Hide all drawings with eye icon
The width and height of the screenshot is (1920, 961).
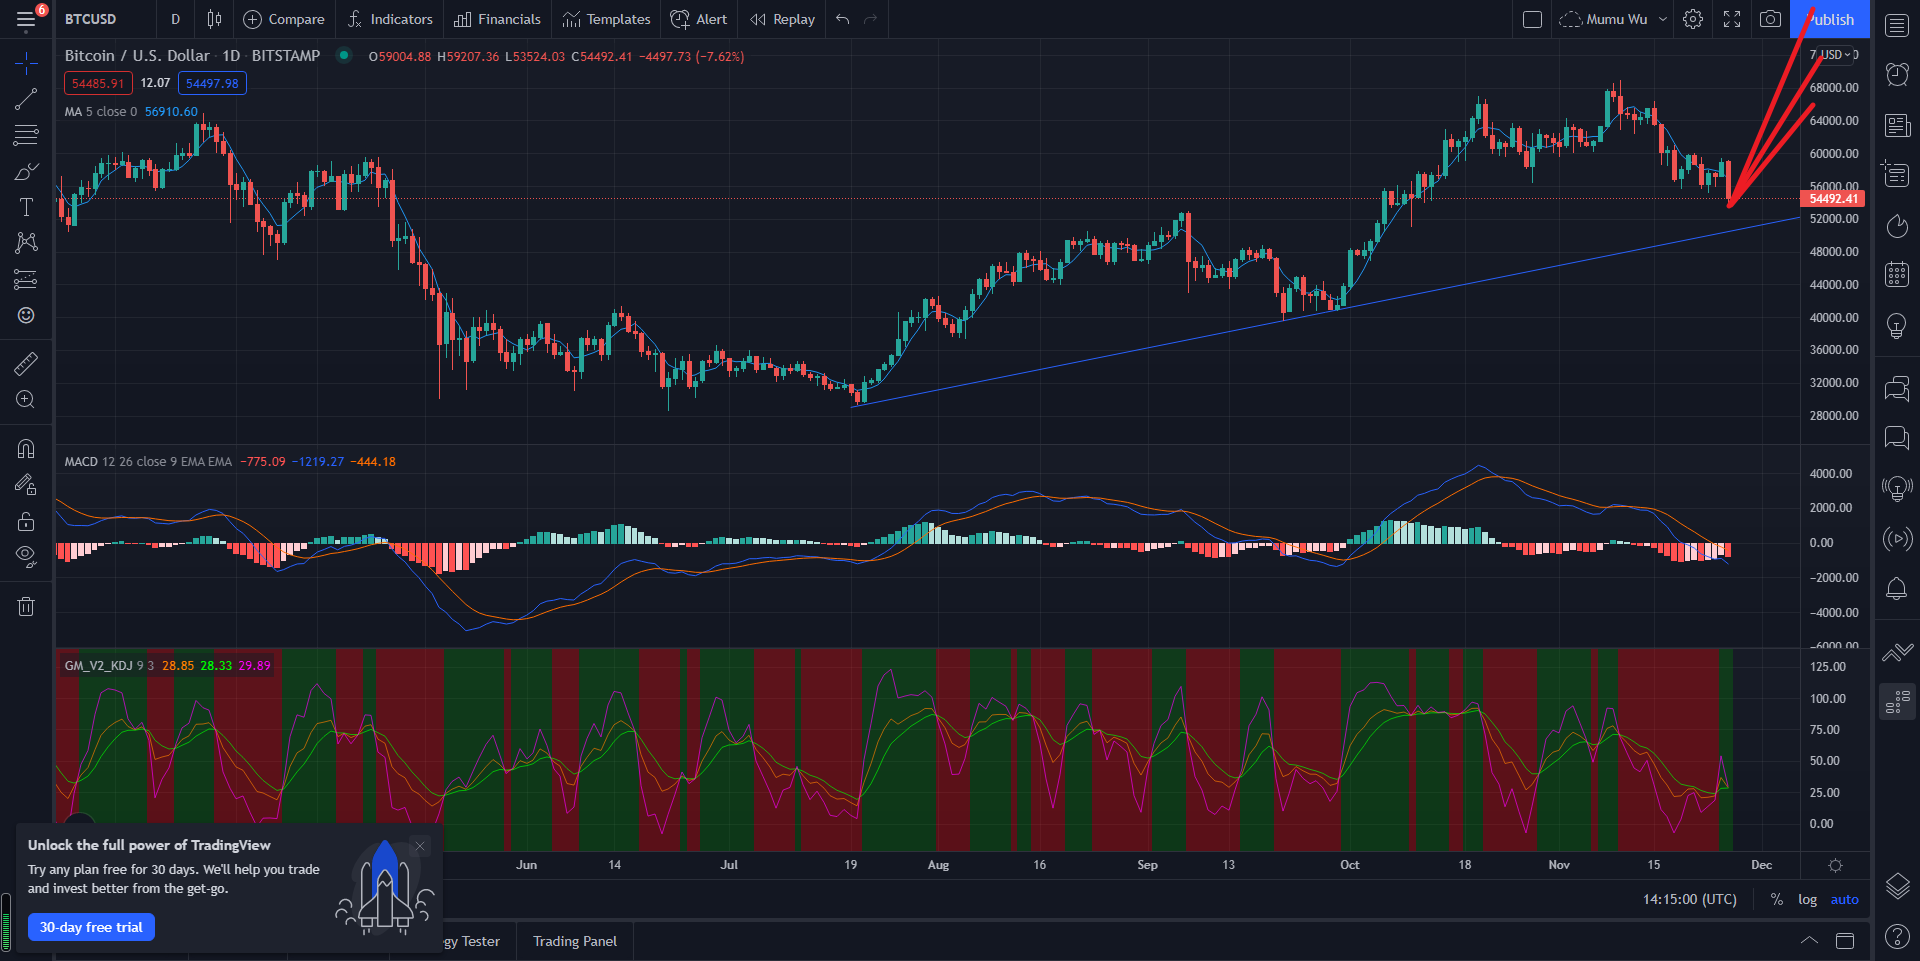[x=26, y=556]
